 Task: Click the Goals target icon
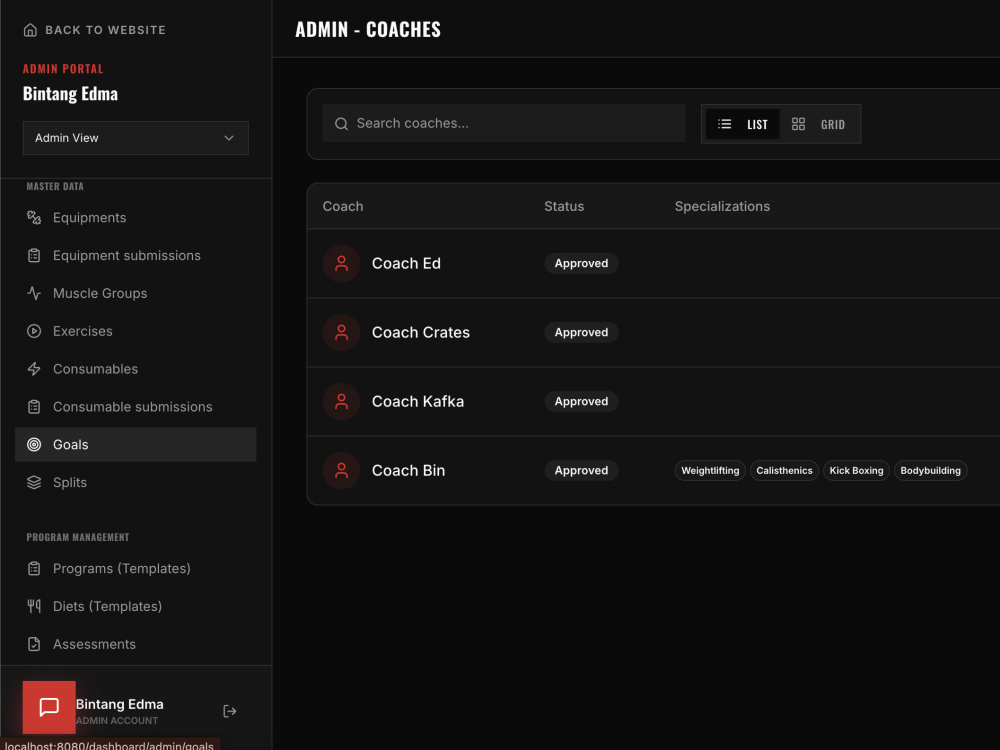click(x=34, y=445)
